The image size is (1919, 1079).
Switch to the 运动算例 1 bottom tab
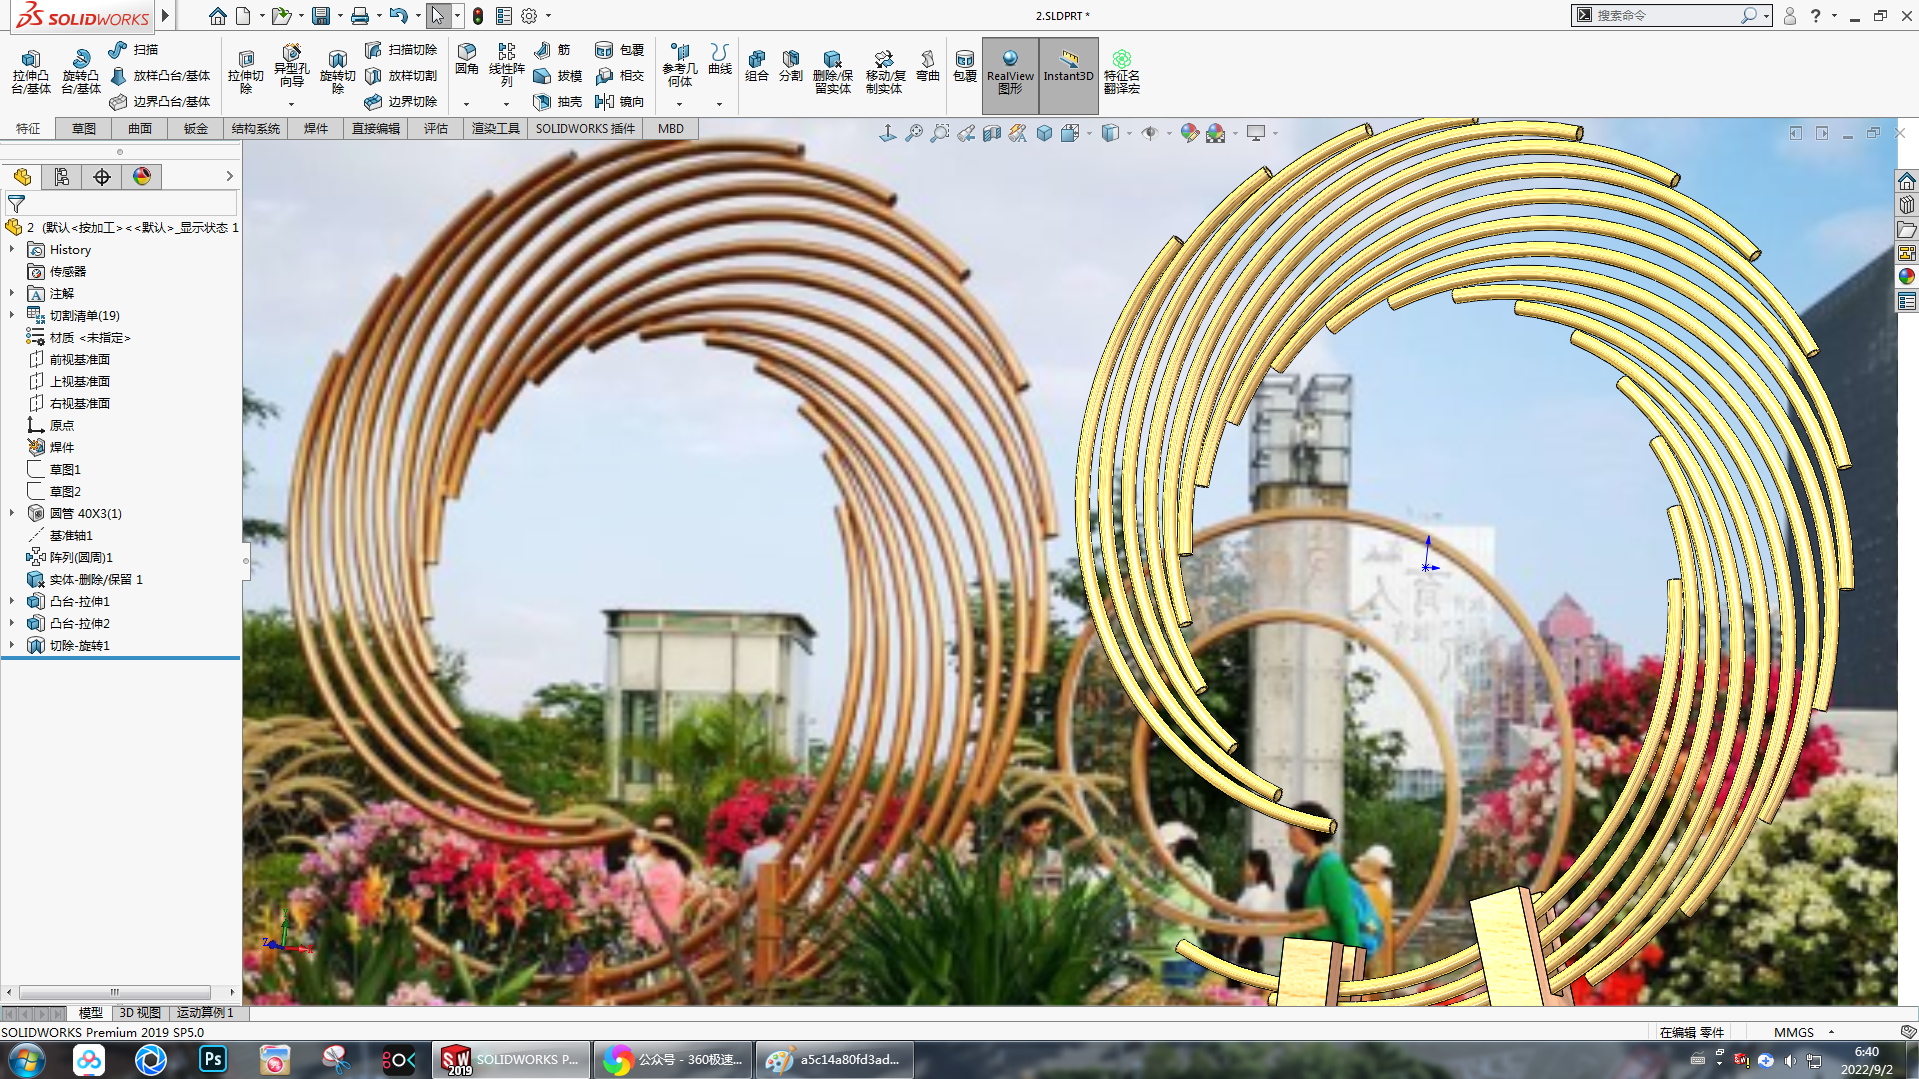click(x=205, y=1013)
